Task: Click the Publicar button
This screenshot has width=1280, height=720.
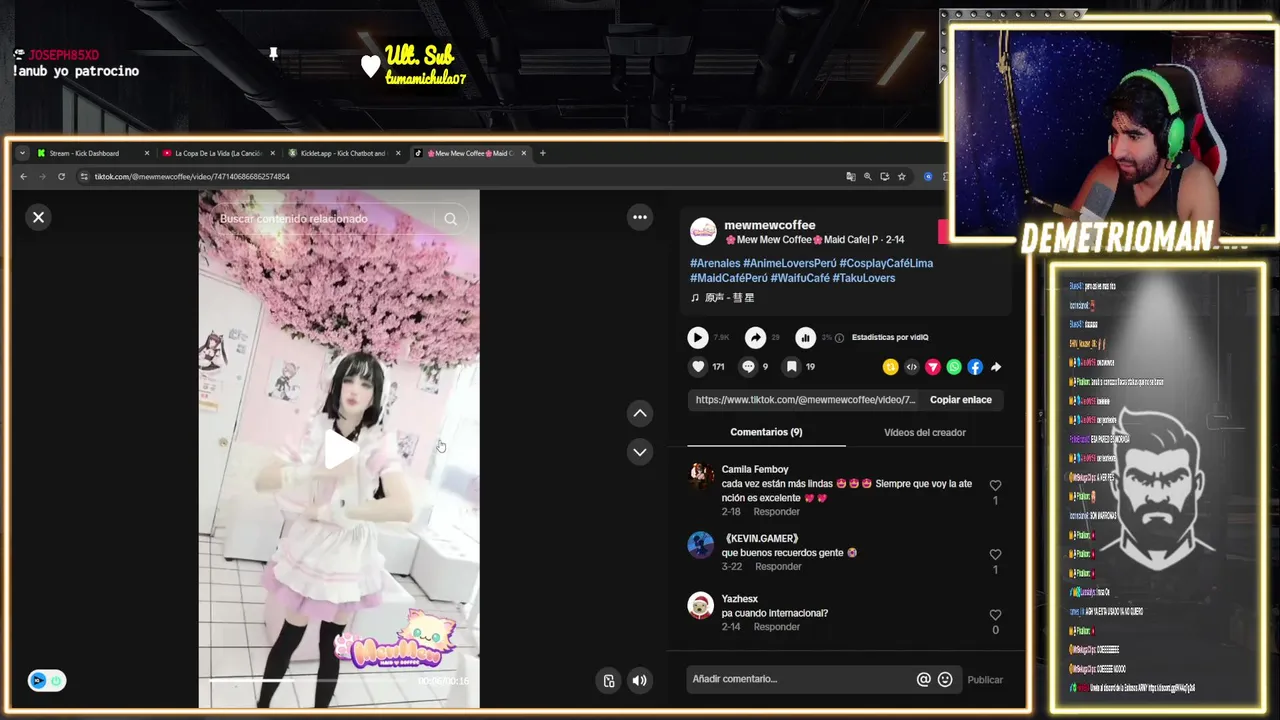Action: tap(985, 680)
